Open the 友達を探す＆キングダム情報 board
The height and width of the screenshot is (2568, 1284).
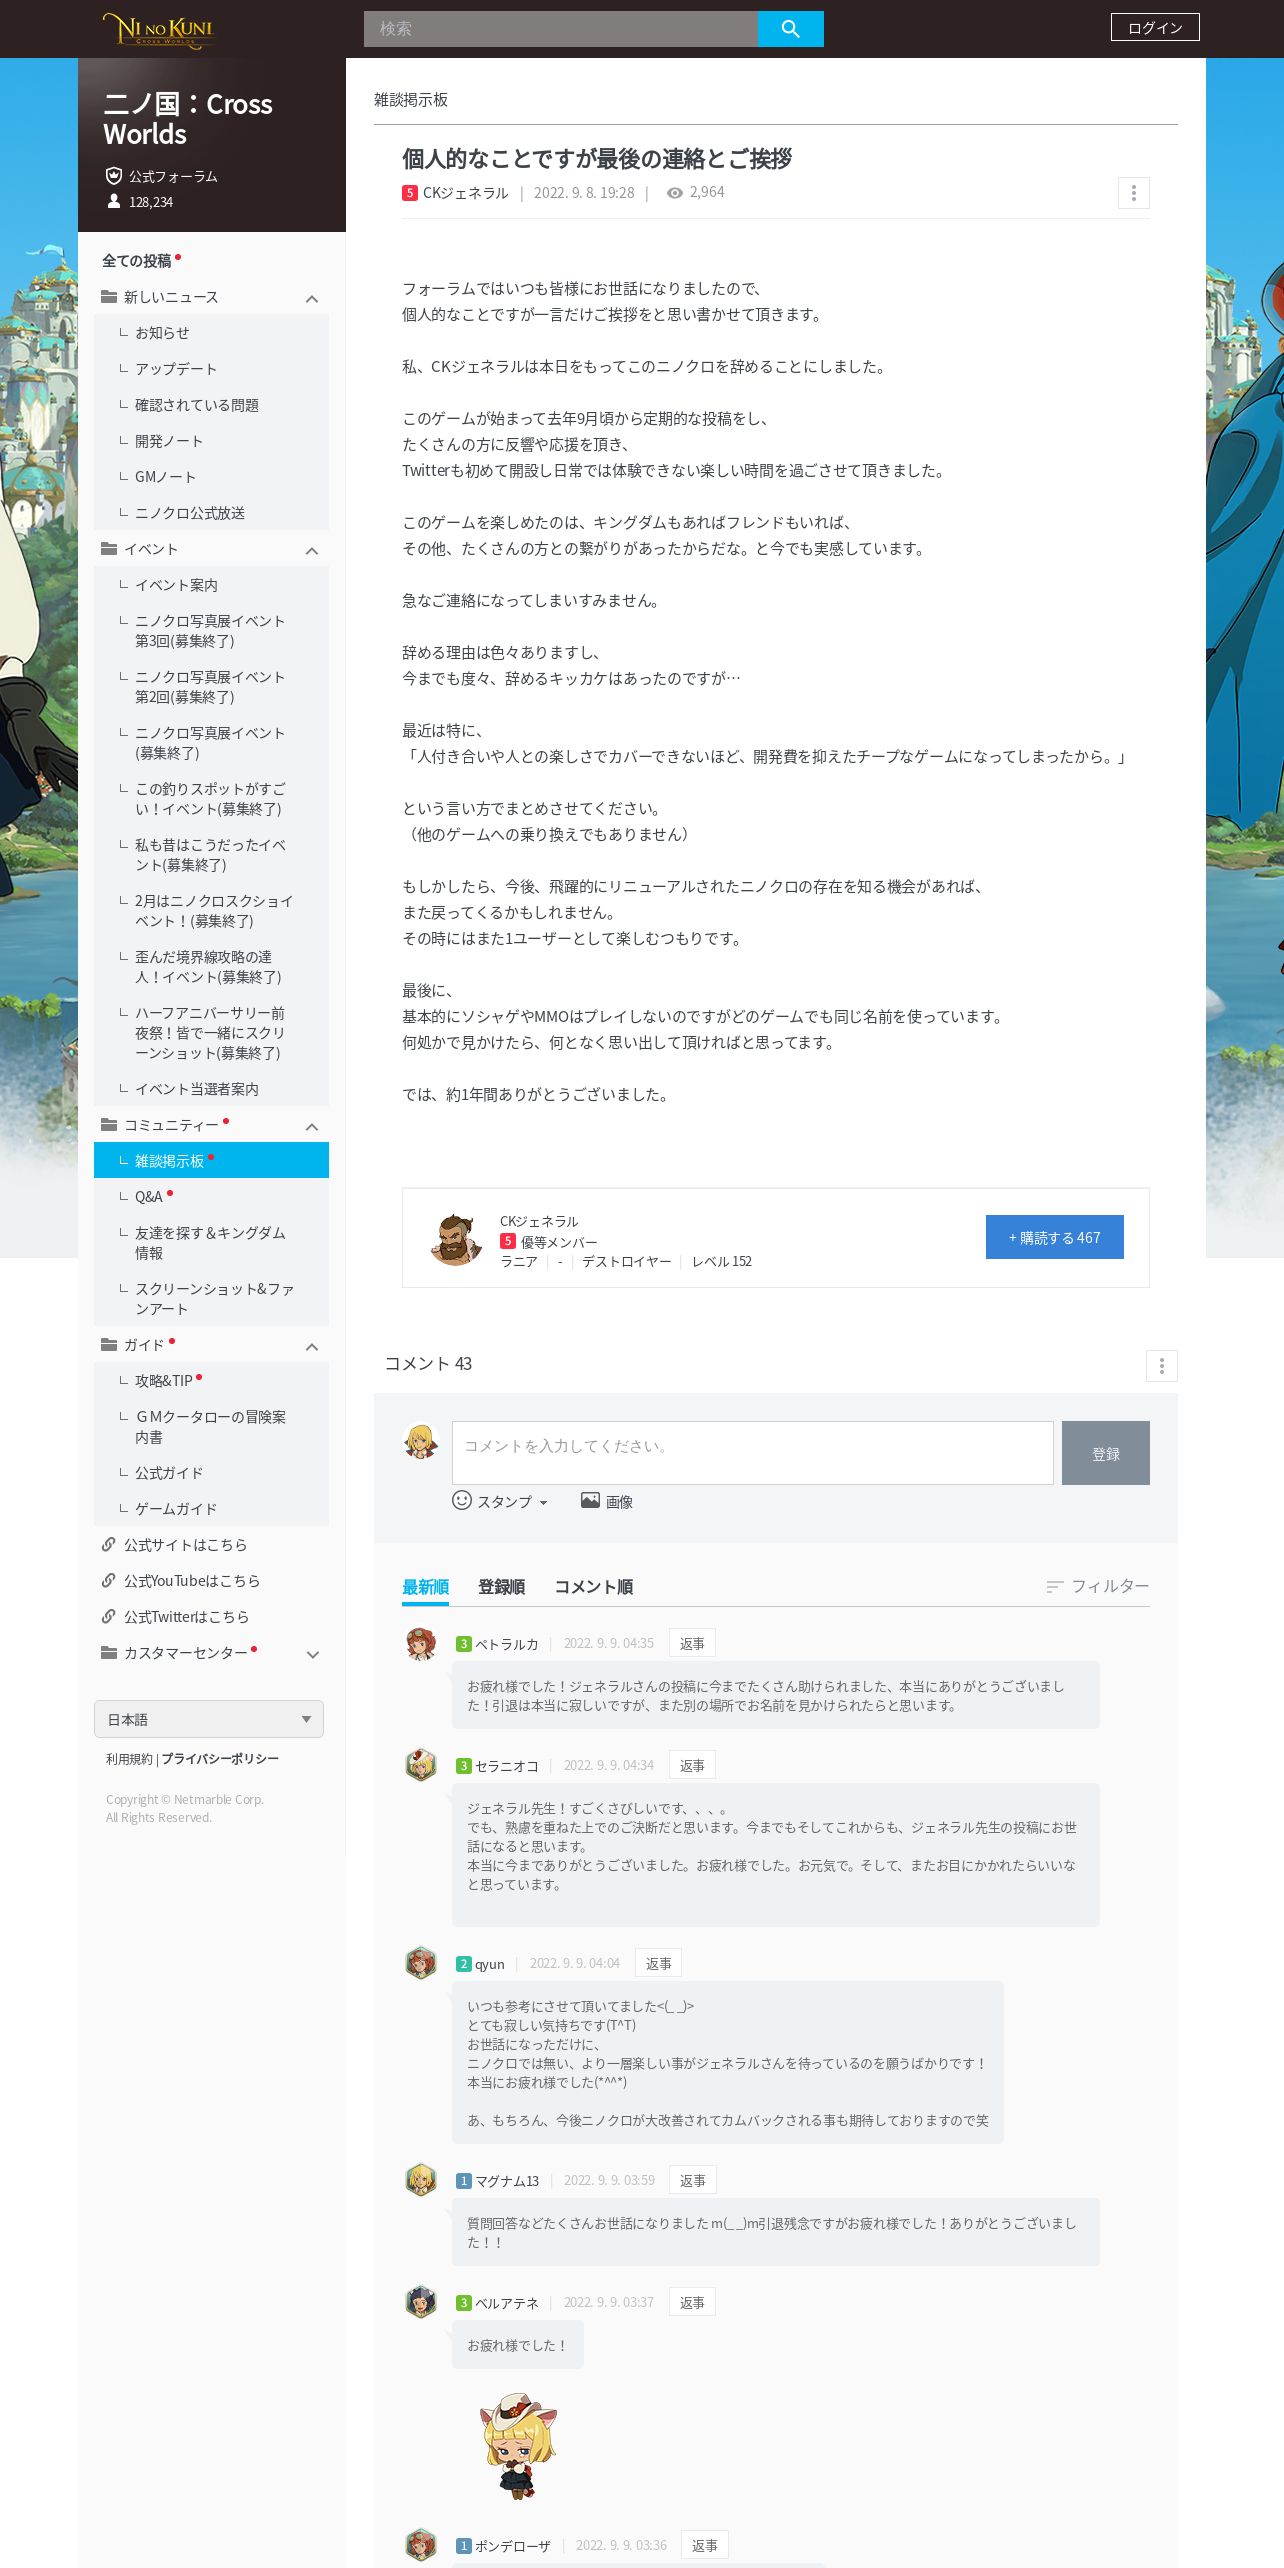click(x=211, y=1242)
